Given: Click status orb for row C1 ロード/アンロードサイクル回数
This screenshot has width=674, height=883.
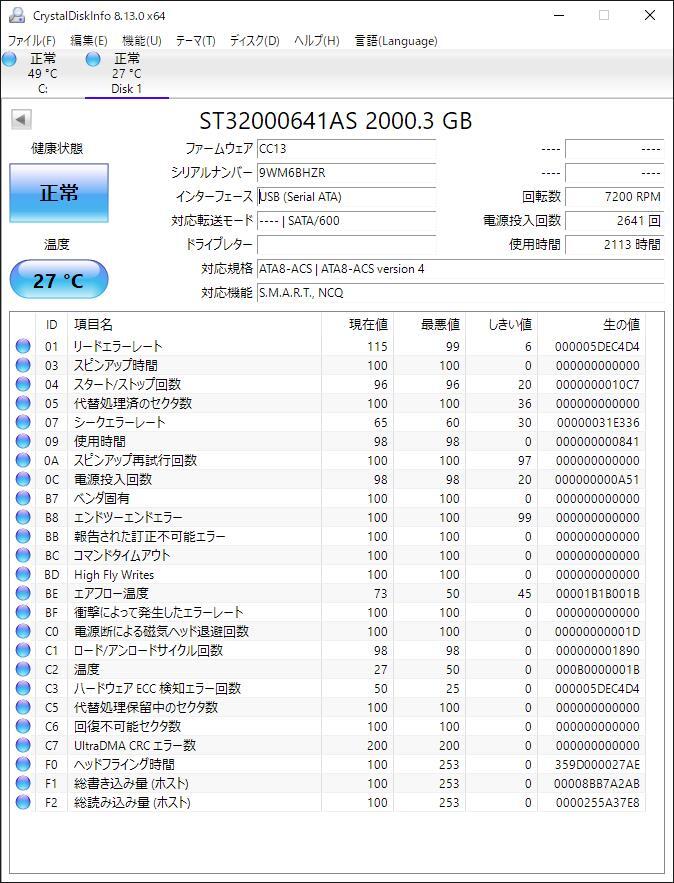Looking at the screenshot, I should [23, 650].
